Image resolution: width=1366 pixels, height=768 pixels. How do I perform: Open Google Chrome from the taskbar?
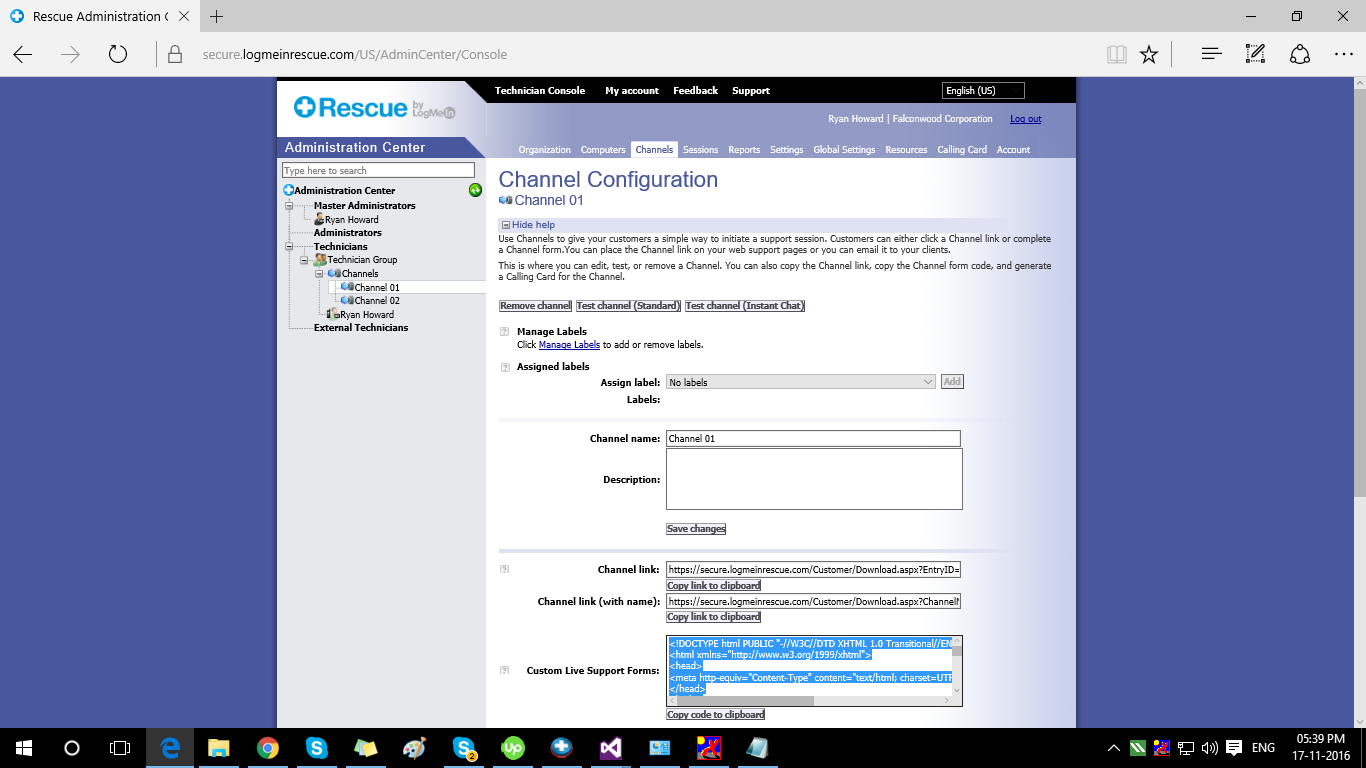click(267, 747)
